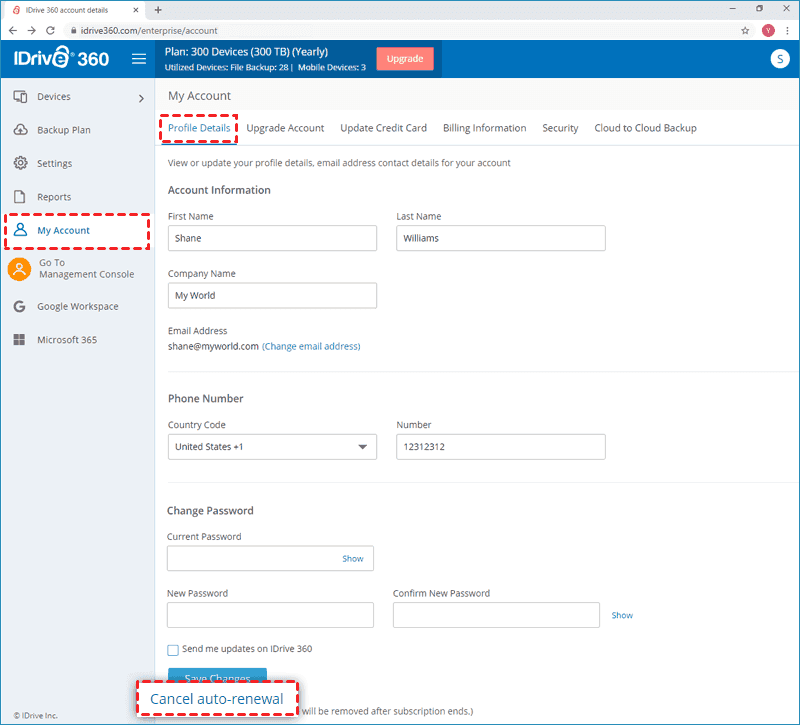
Task: Click the phone Number field
Action: (501, 447)
